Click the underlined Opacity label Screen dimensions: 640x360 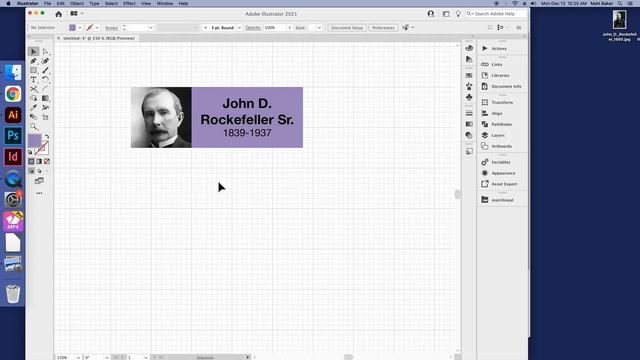click(253, 28)
